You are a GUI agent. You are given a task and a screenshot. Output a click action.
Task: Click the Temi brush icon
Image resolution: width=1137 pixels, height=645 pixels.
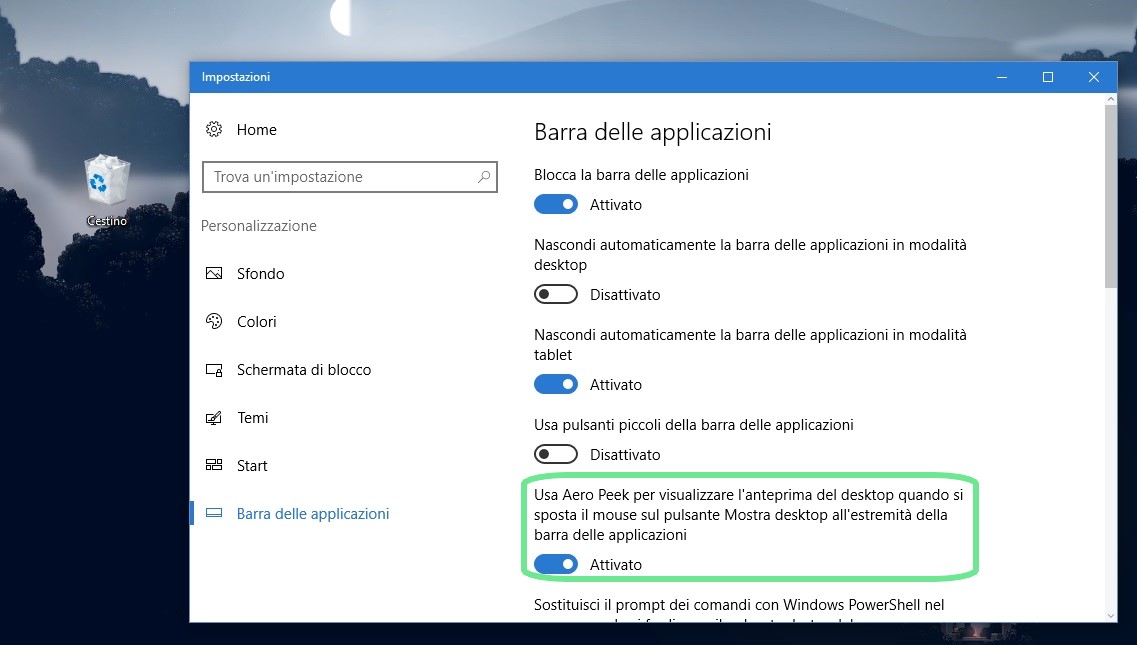click(214, 418)
